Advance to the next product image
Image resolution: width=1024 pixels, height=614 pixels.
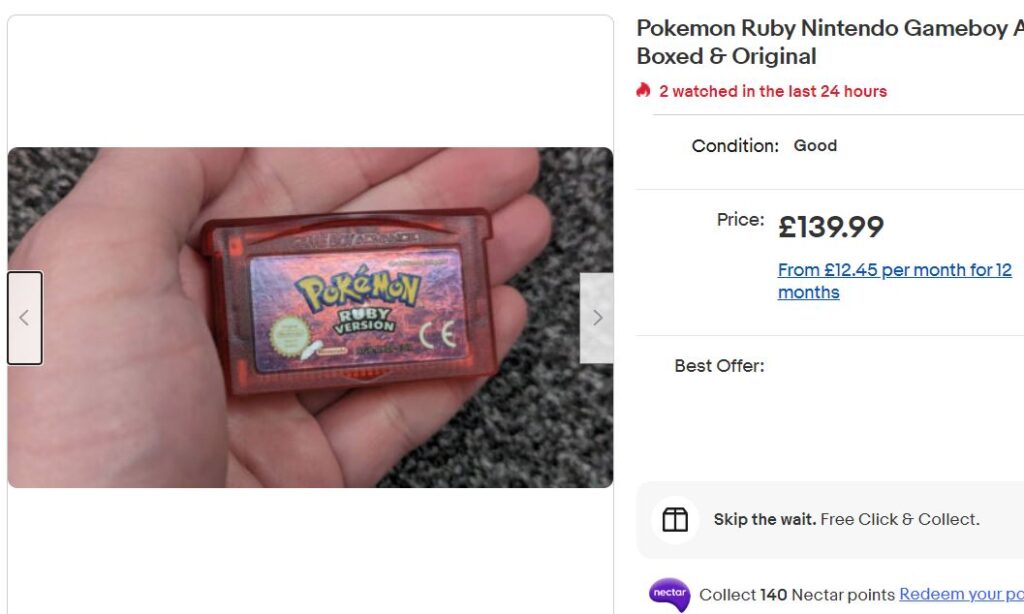click(597, 318)
